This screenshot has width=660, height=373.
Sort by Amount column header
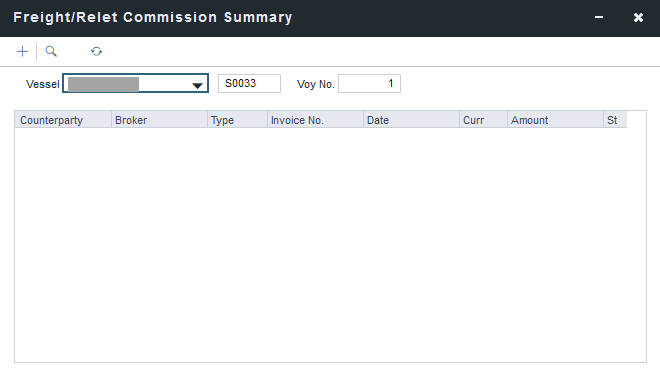[x=555, y=120]
